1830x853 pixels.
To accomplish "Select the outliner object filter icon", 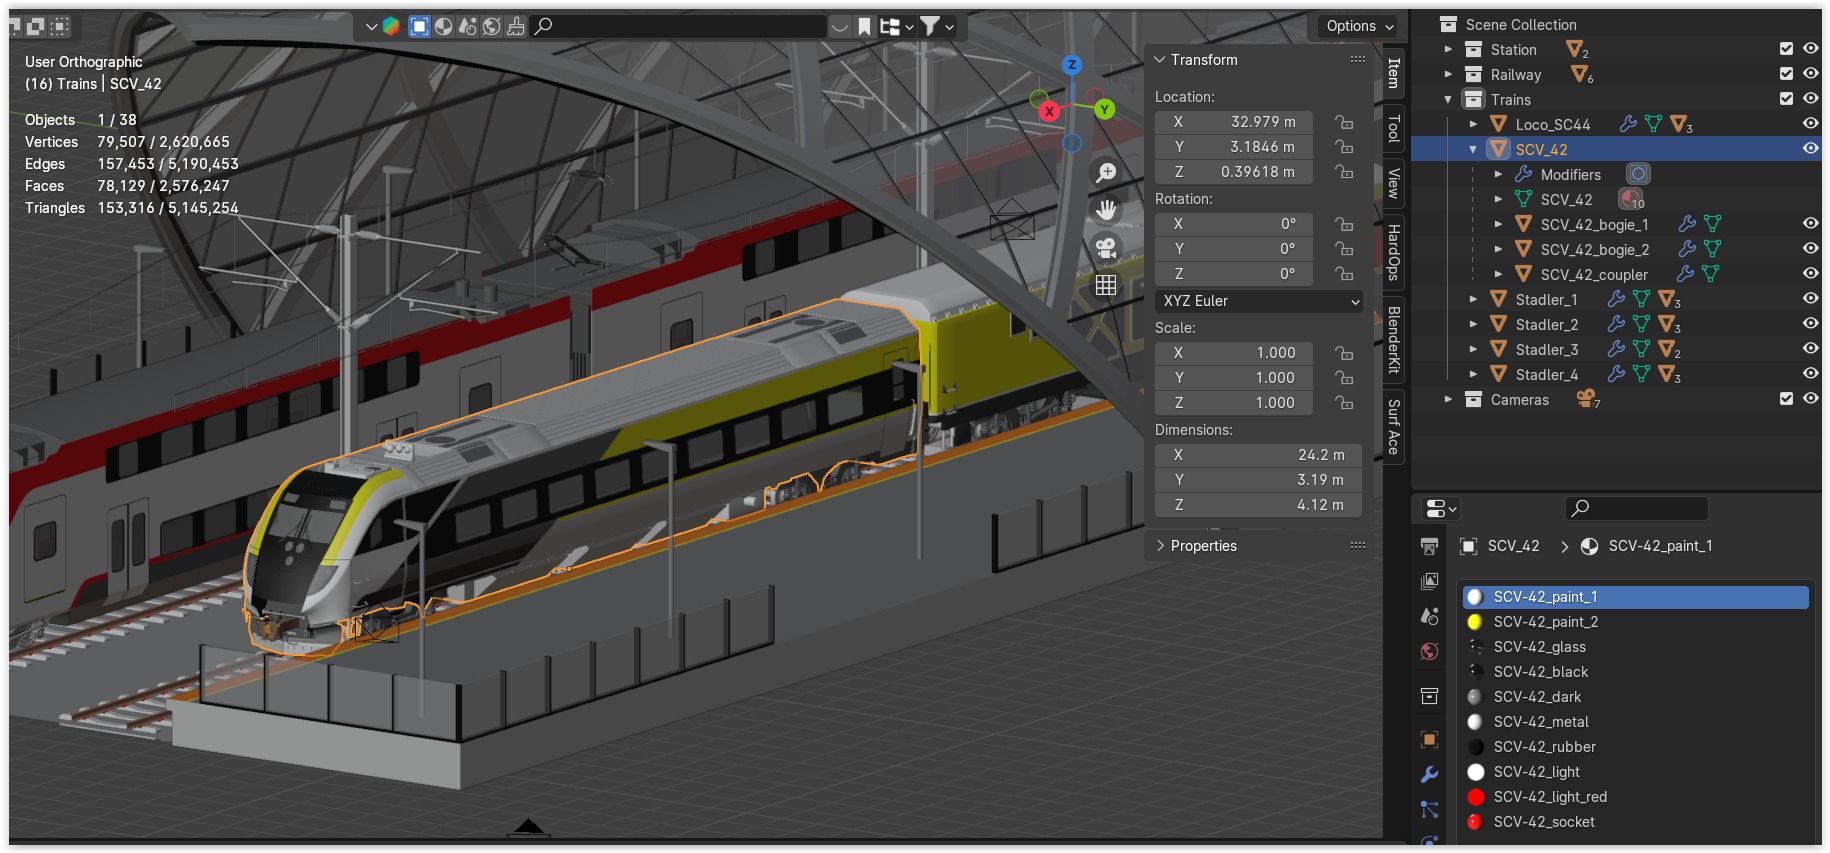I will 419,26.
